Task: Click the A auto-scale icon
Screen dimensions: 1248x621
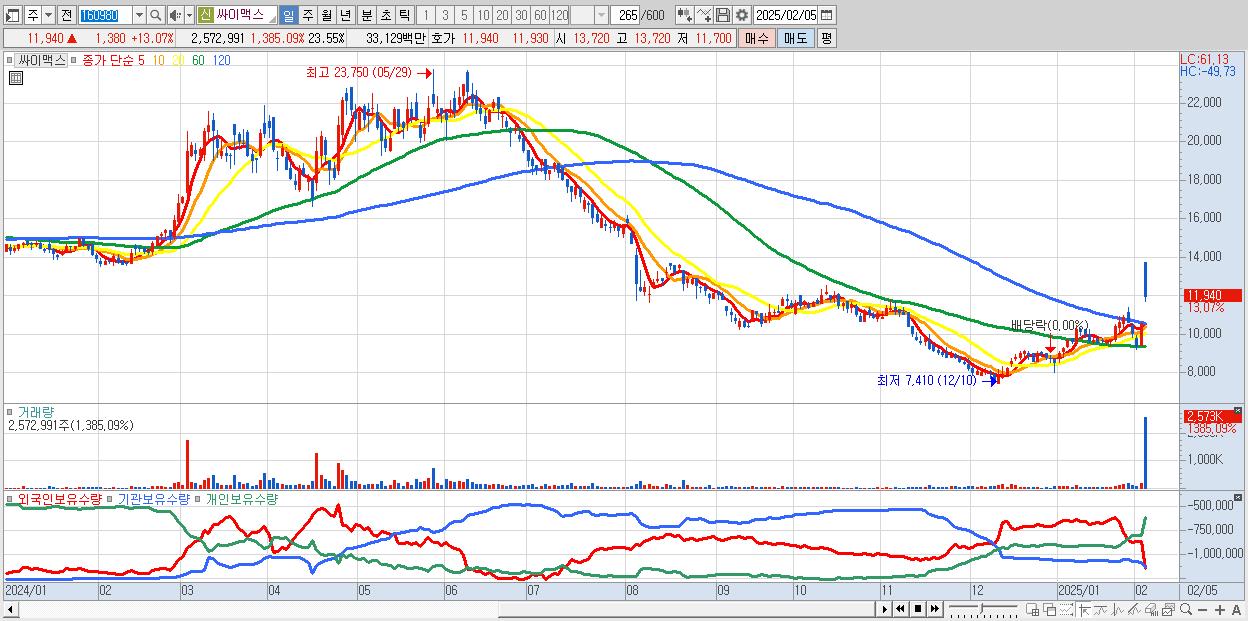Action: click(x=1236, y=610)
